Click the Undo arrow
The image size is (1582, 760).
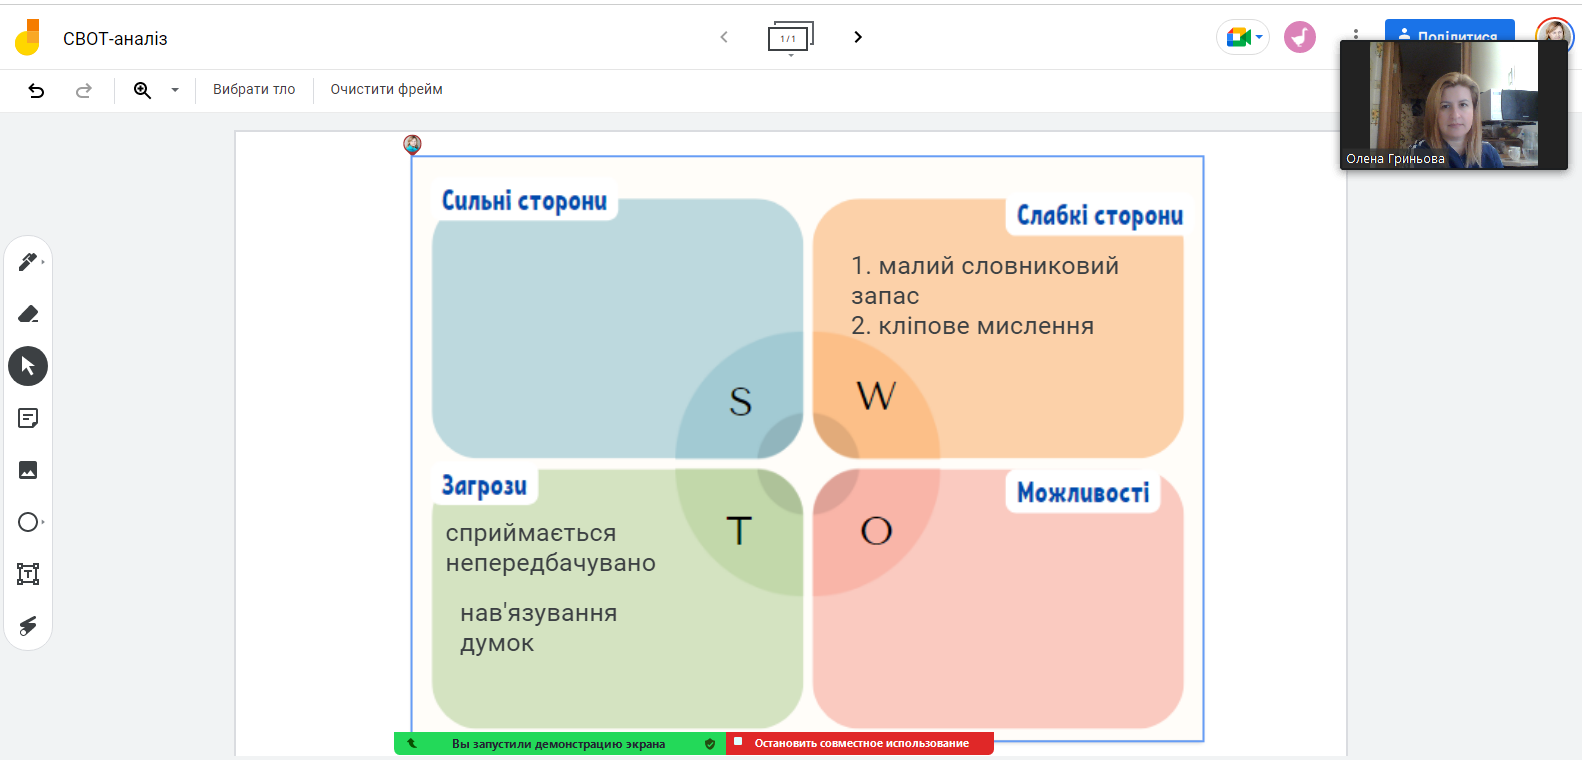[x=37, y=90]
